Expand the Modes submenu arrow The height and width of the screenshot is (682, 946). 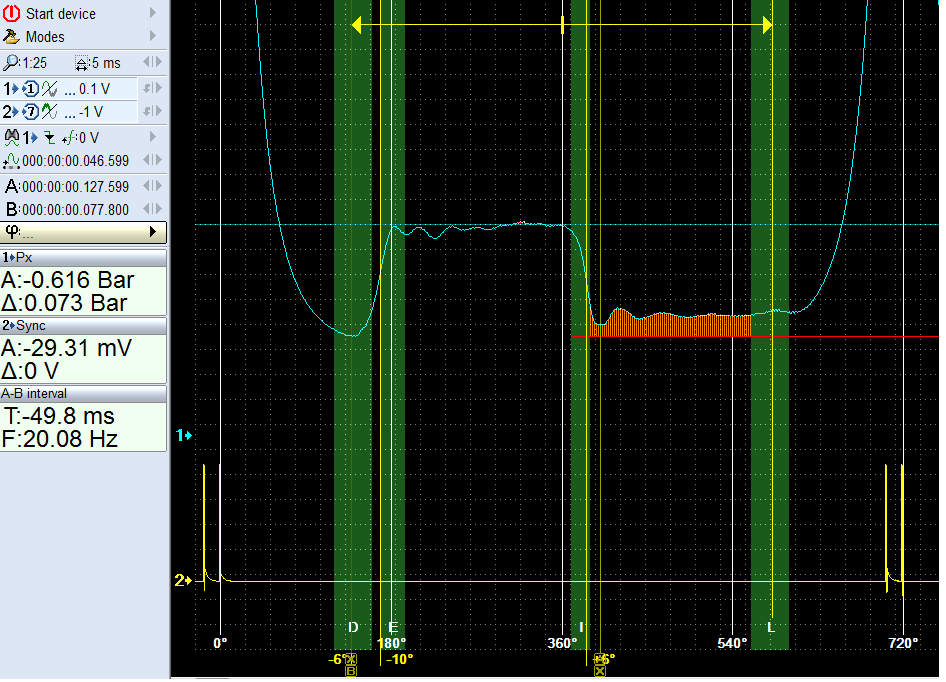(x=153, y=36)
